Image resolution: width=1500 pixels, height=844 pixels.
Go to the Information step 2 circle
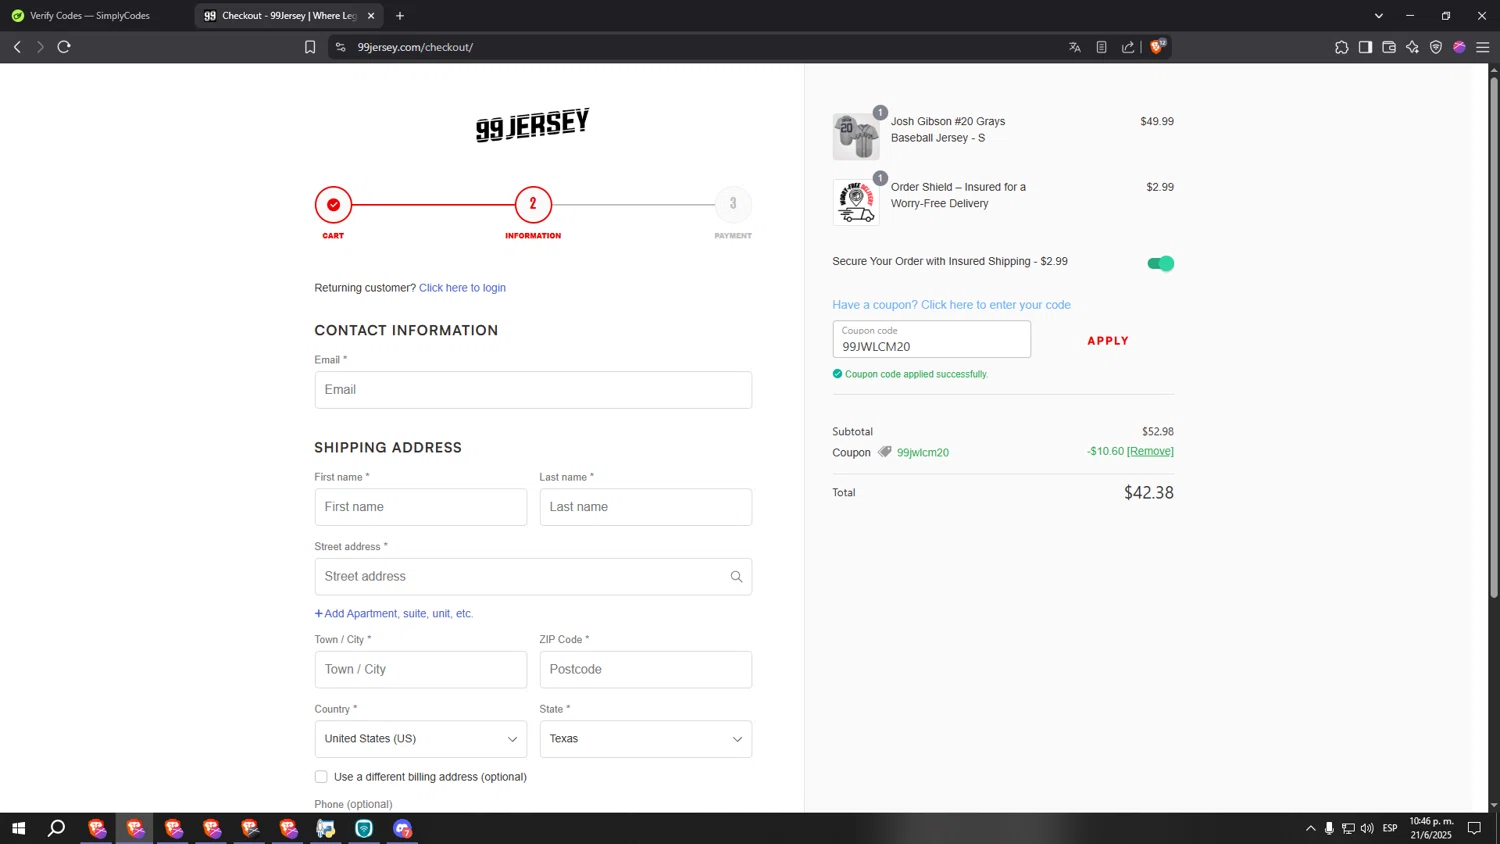point(533,205)
